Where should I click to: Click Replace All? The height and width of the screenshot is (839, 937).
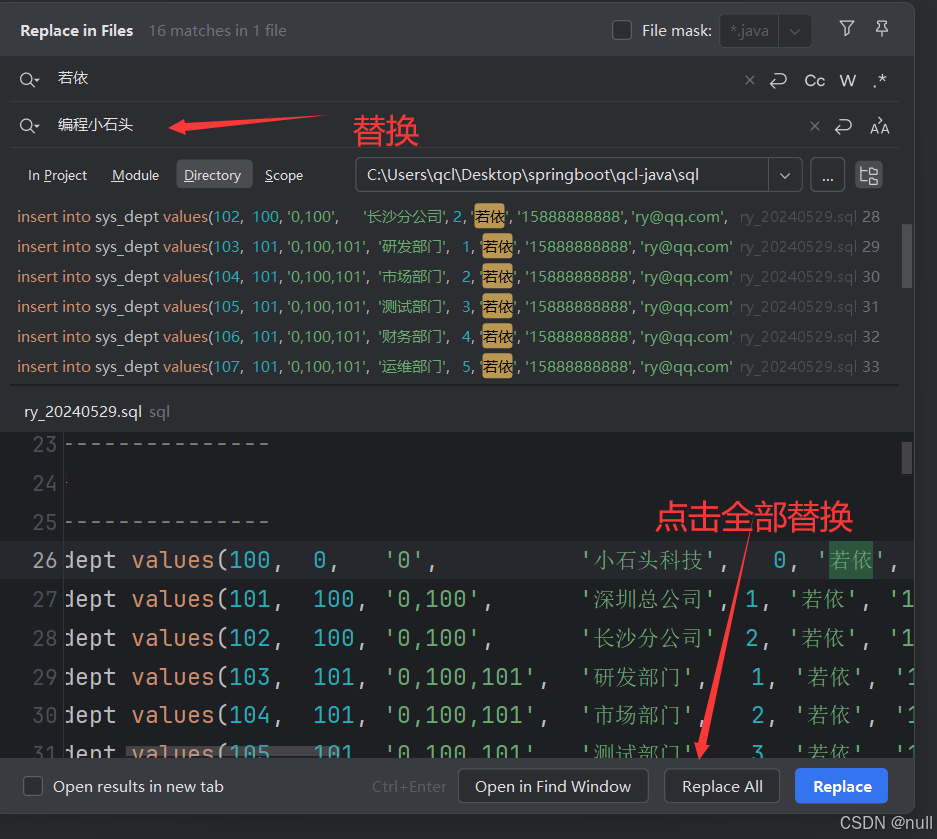[722, 786]
